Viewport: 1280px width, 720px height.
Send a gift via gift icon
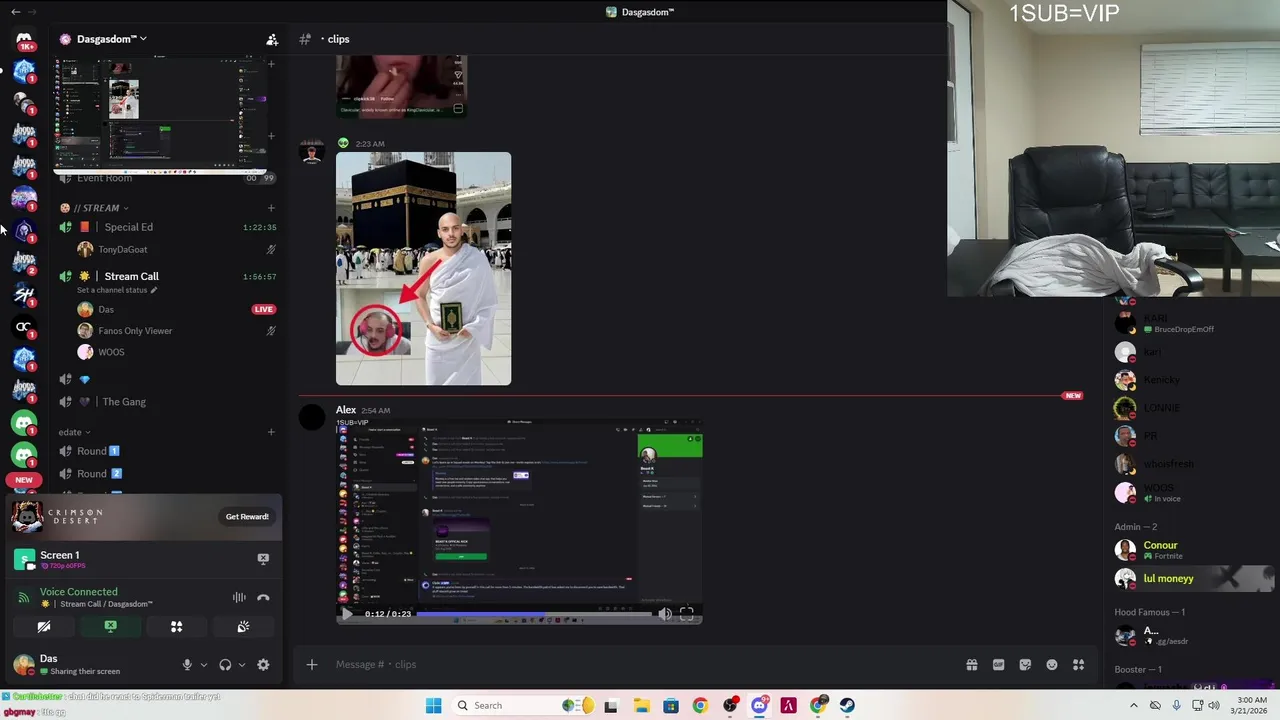click(x=971, y=665)
